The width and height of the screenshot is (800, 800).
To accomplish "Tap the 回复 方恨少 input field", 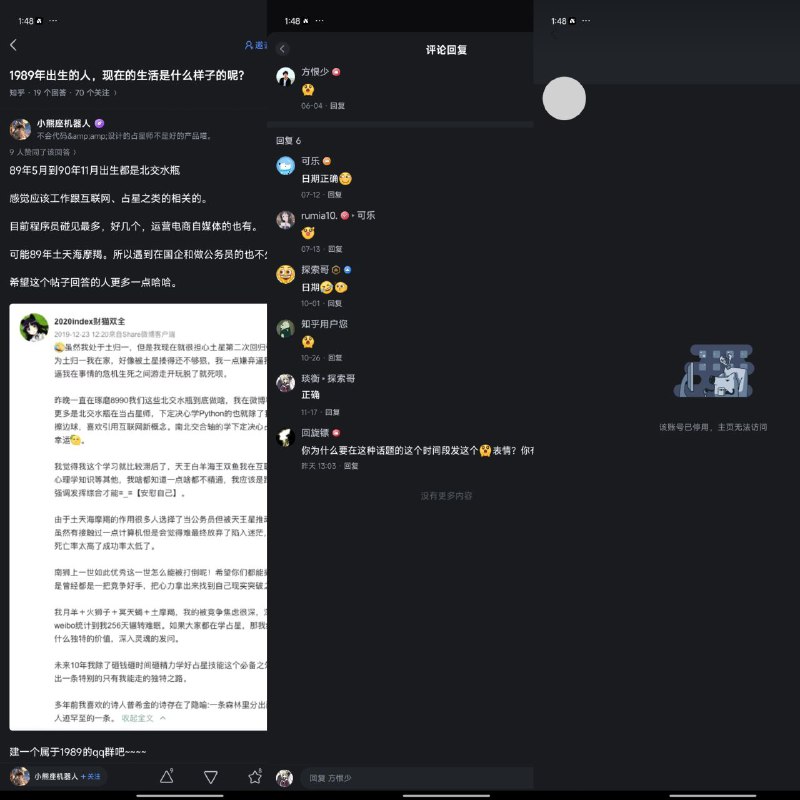I will tap(420, 778).
